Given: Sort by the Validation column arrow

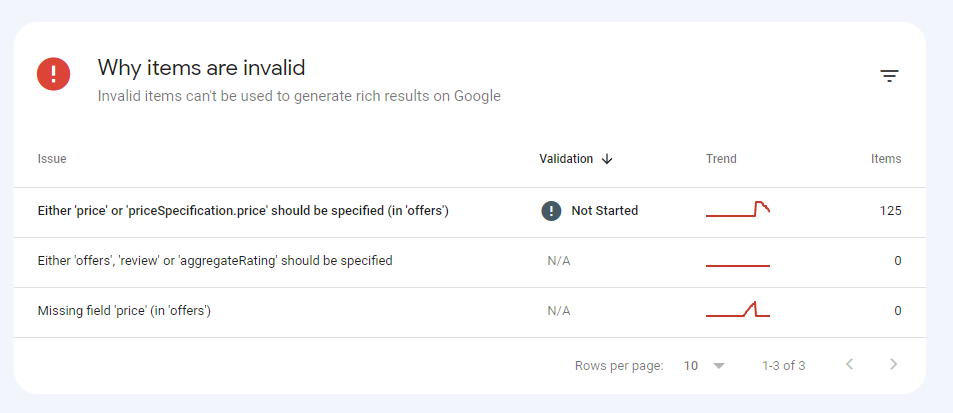Looking at the screenshot, I should [607, 159].
